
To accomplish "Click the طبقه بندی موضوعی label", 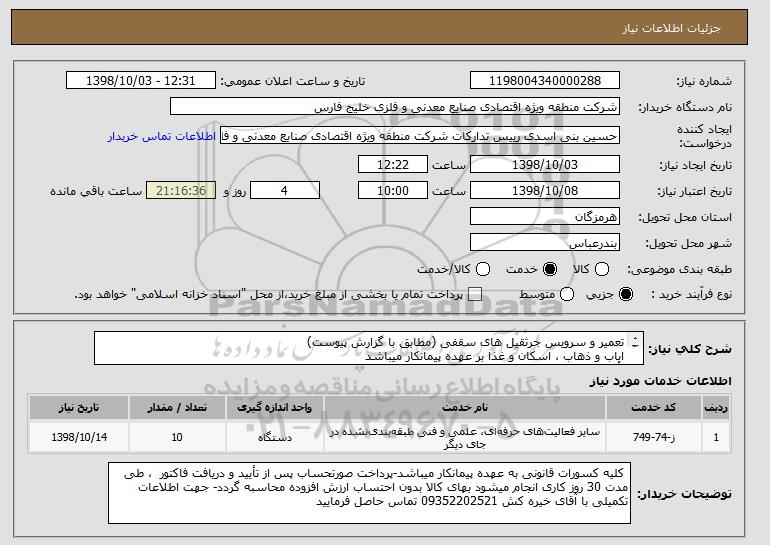I will [x=679, y=269].
